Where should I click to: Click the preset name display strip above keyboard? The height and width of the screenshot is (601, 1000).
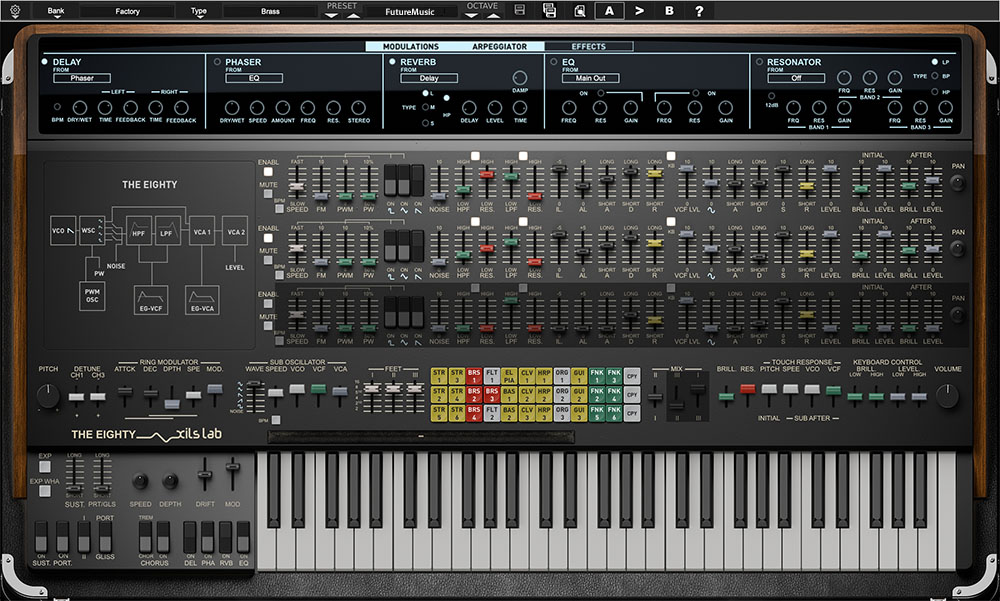(421, 437)
